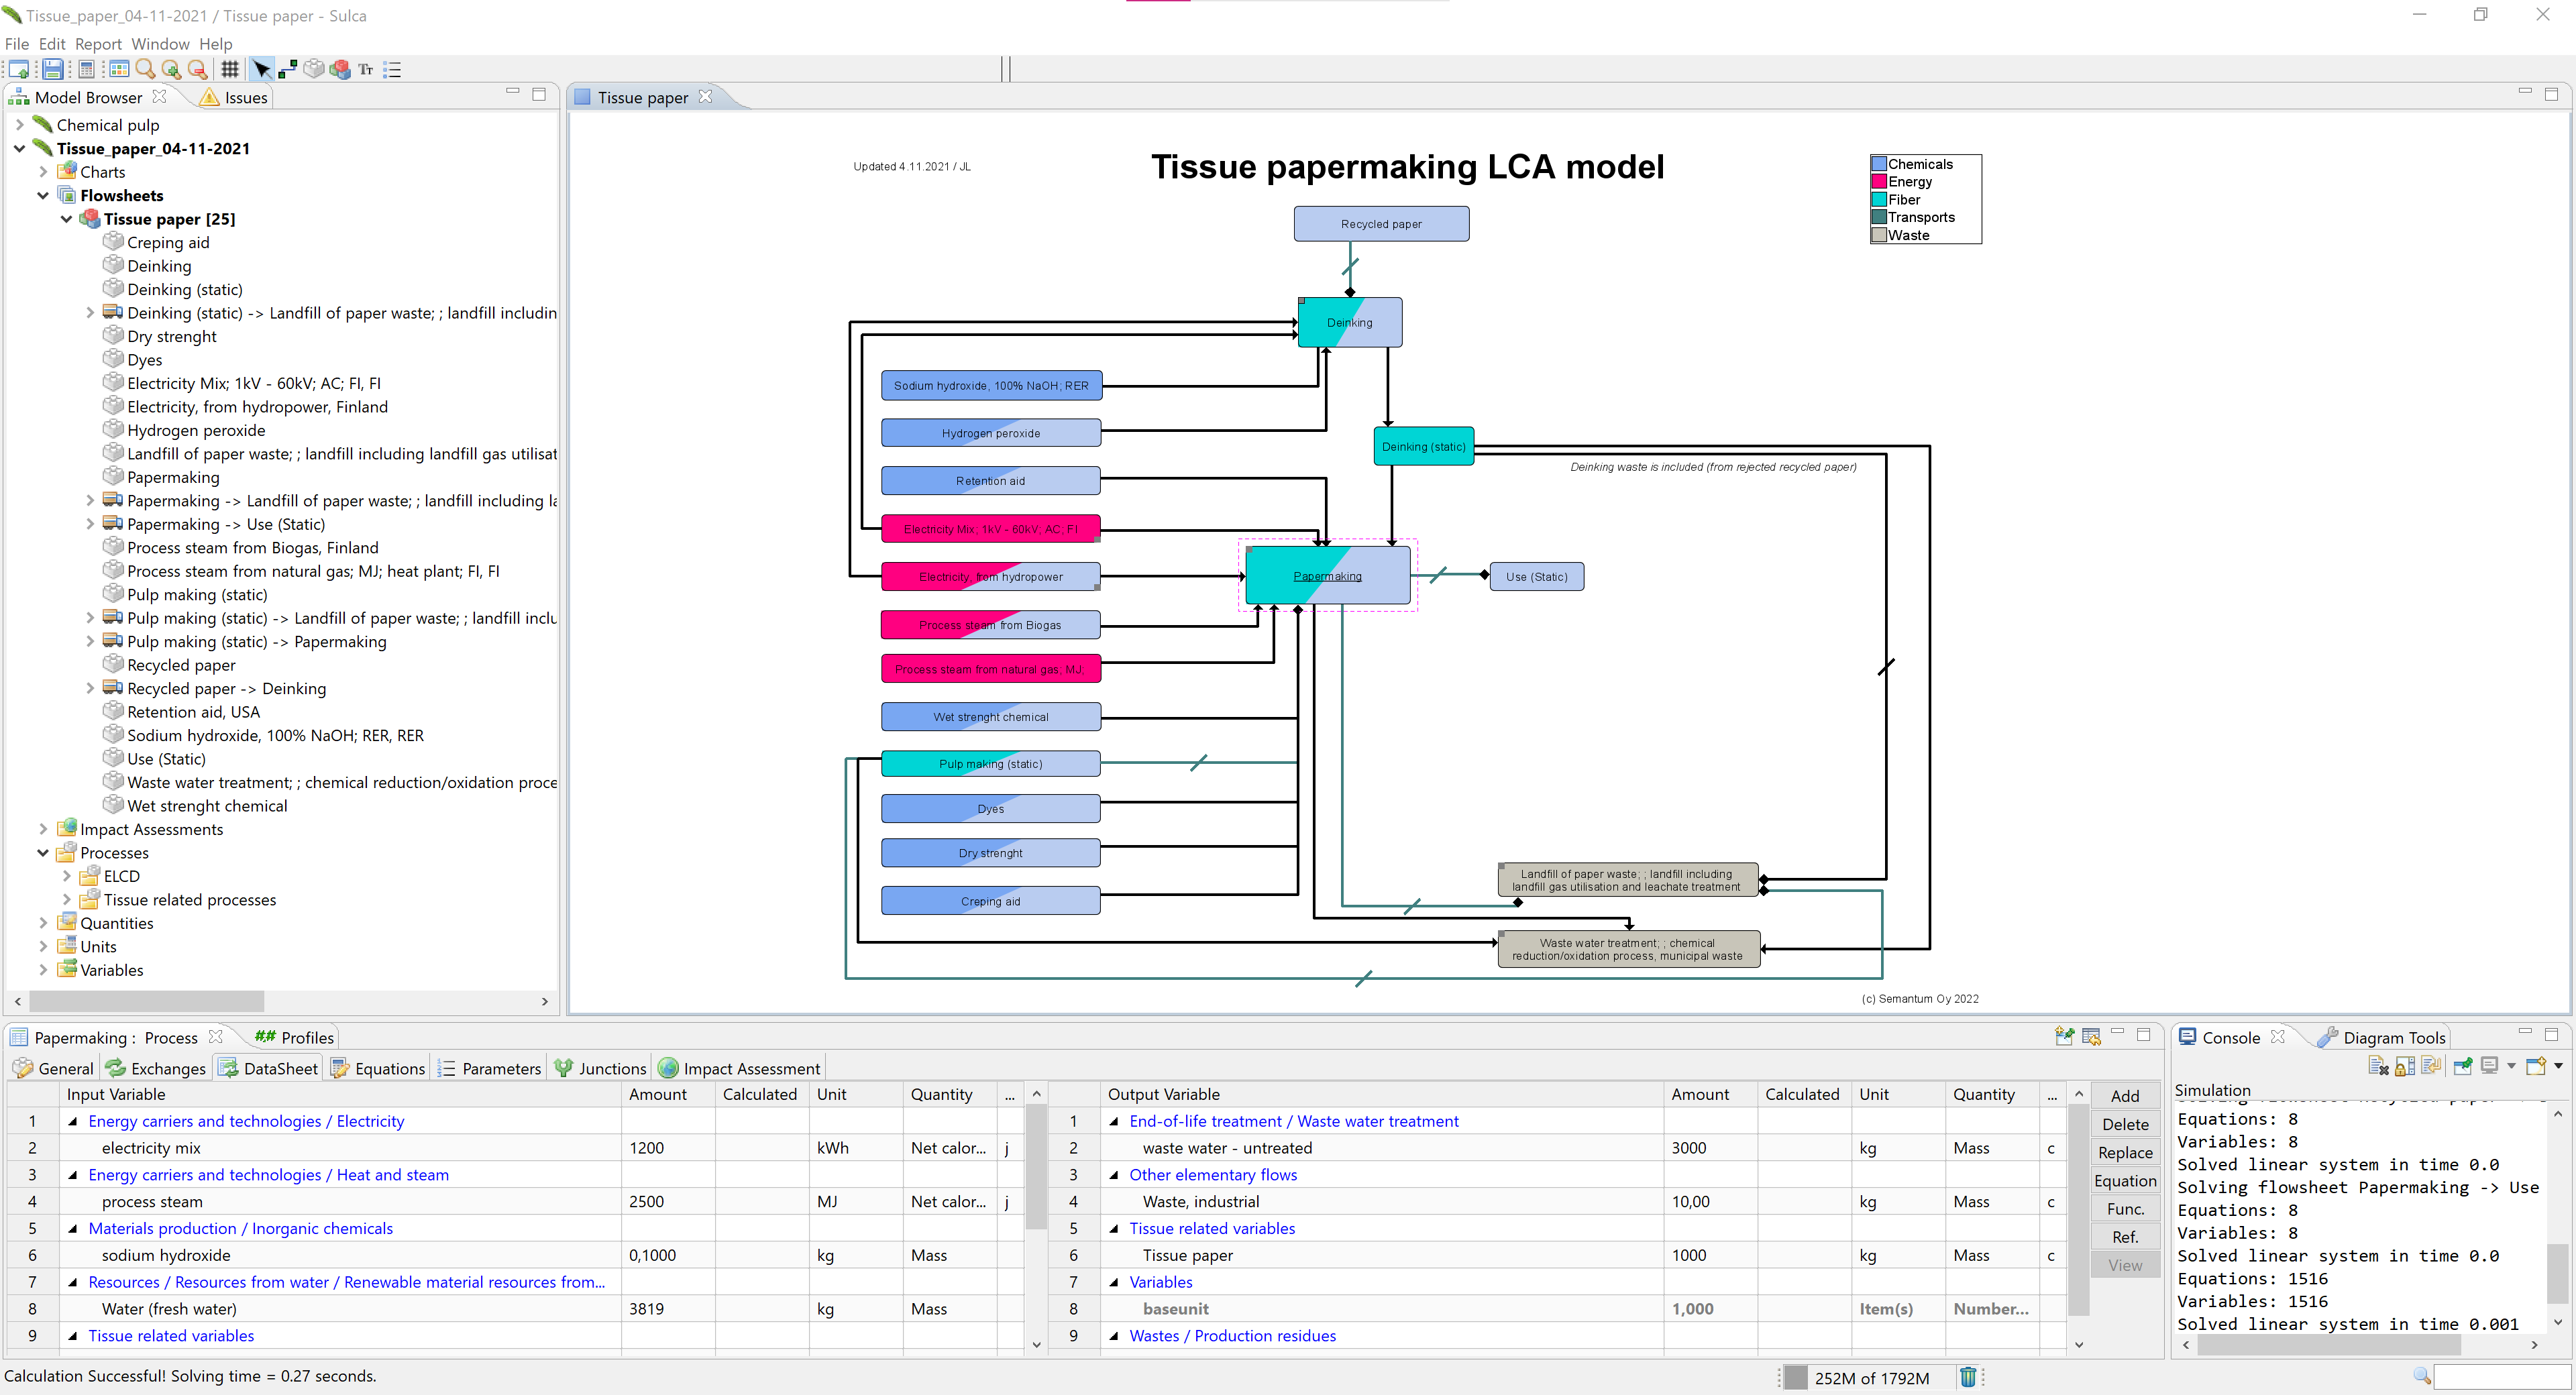Click the zoom out magnifier icon
The width and height of the screenshot is (2576, 1395).
197,69
